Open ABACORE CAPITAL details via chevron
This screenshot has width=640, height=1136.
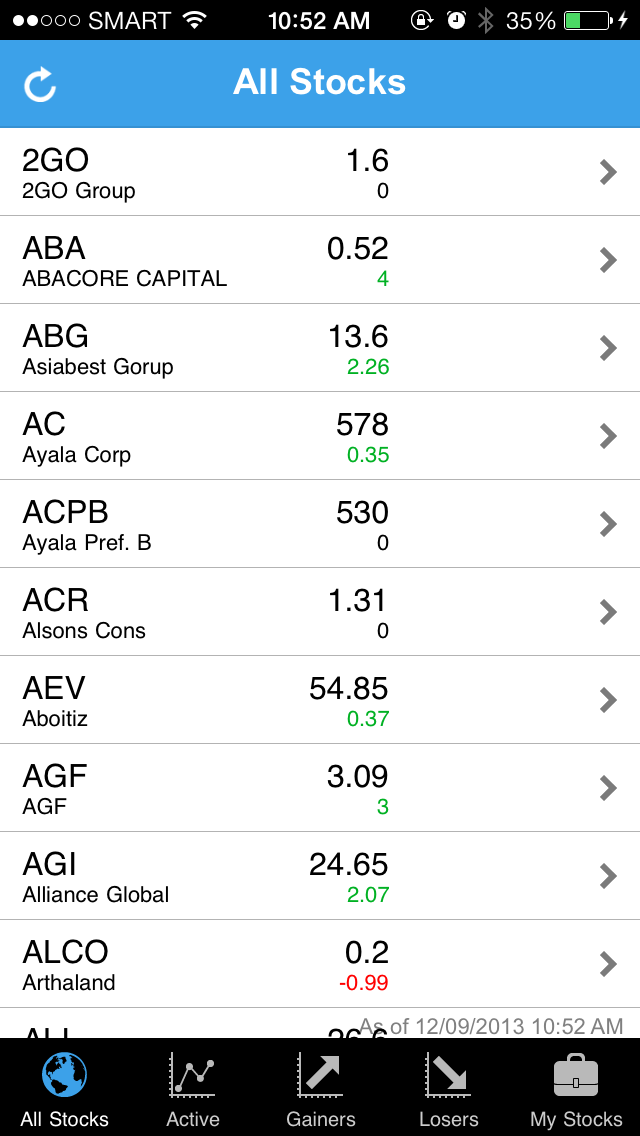(x=607, y=261)
